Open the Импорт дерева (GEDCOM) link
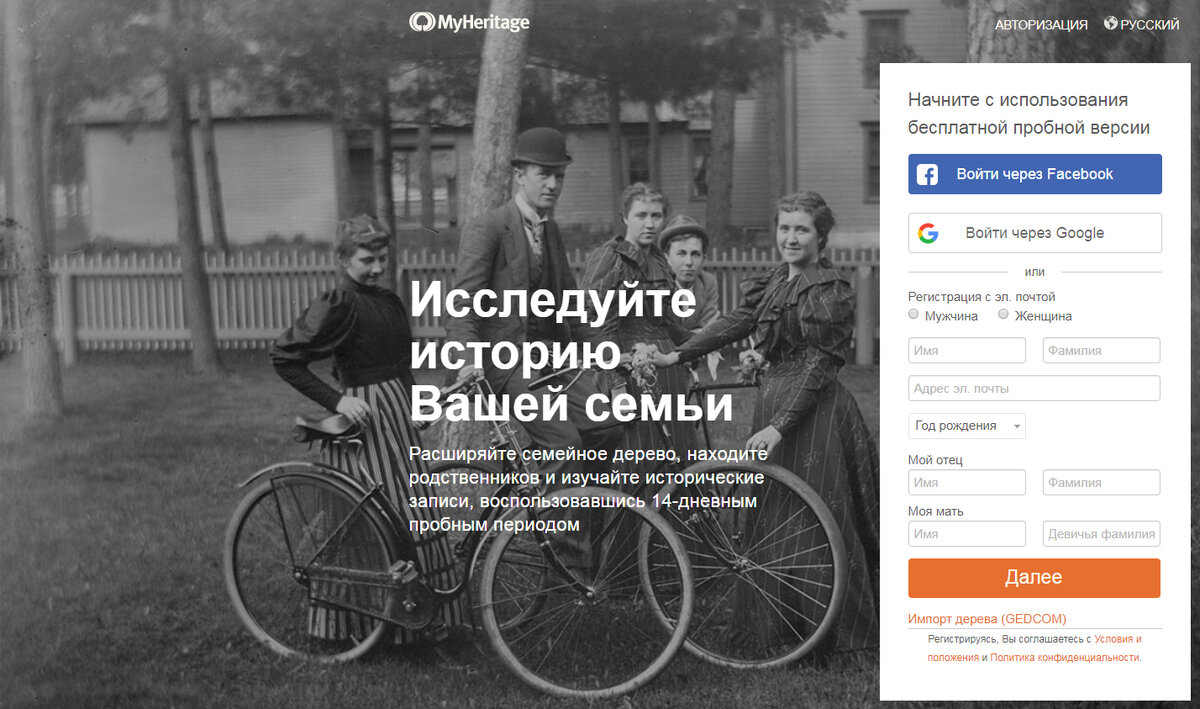 (987, 619)
